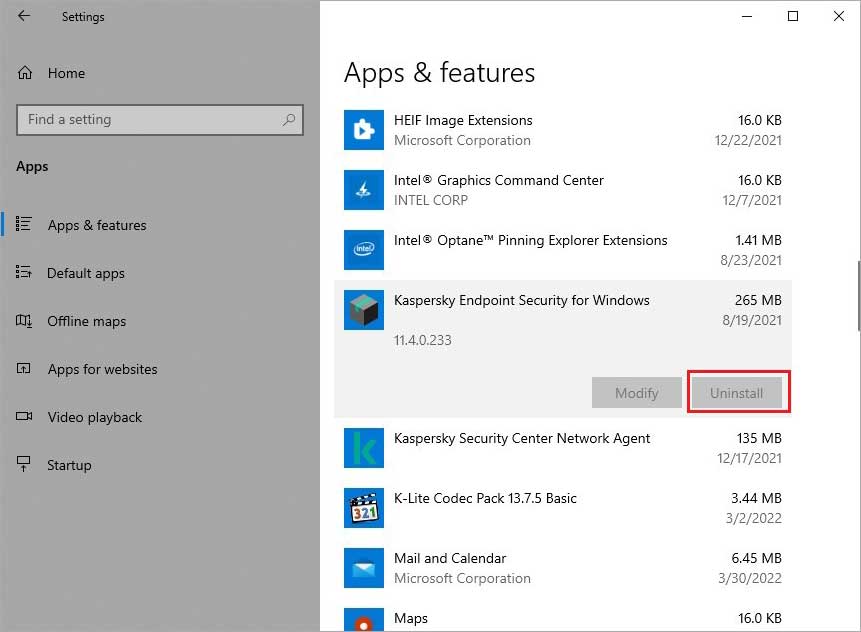Click the Modify button

tap(636, 393)
